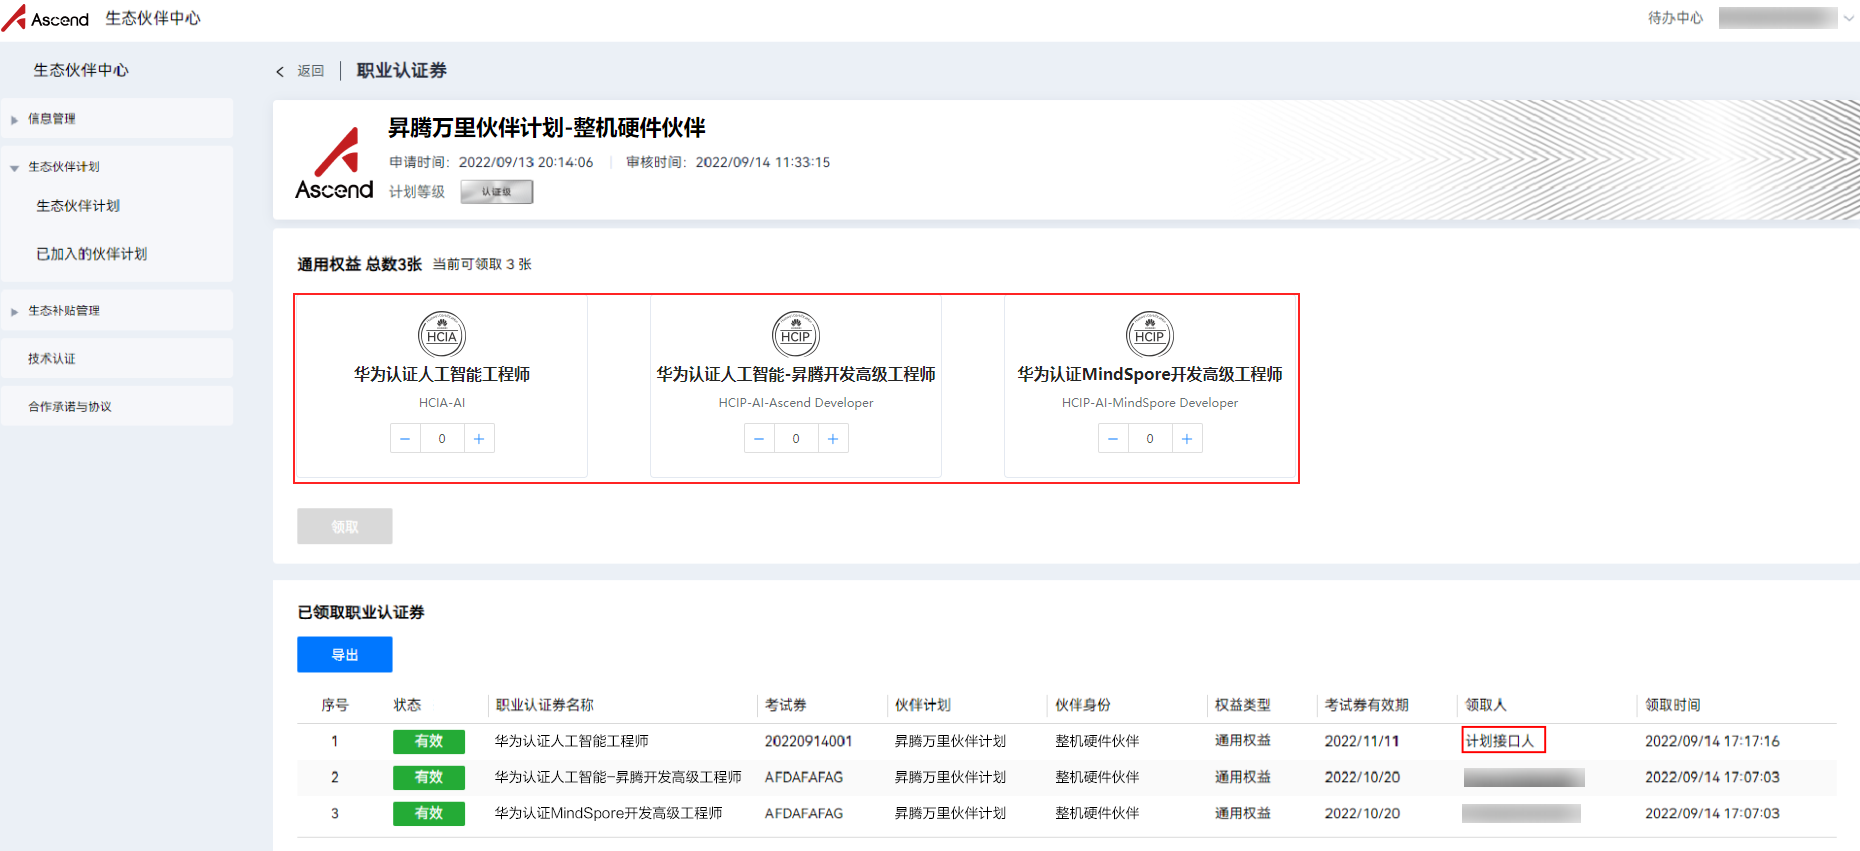
Task: Click 领取时间 column header
Action: coord(1673,705)
